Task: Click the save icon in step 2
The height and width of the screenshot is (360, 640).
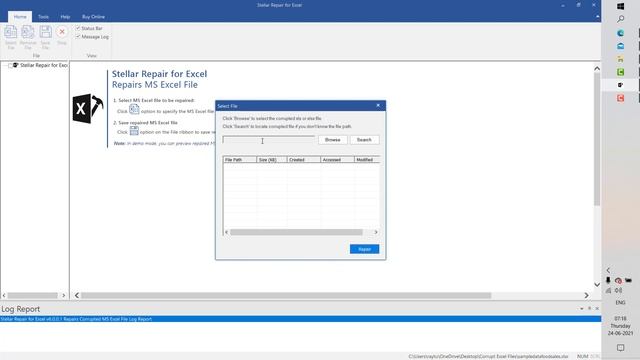Action: pyautogui.click(x=134, y=131)
